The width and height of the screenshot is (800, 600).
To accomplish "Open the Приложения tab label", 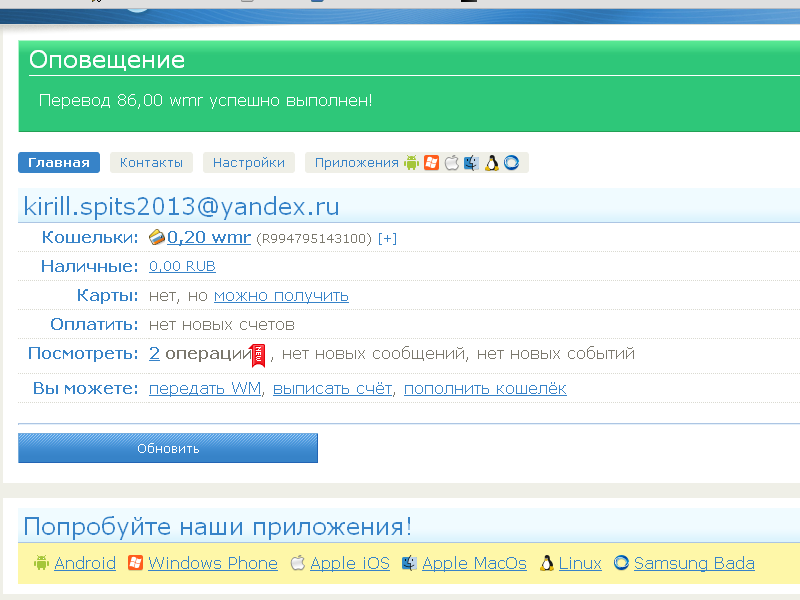I will point(357,163).
